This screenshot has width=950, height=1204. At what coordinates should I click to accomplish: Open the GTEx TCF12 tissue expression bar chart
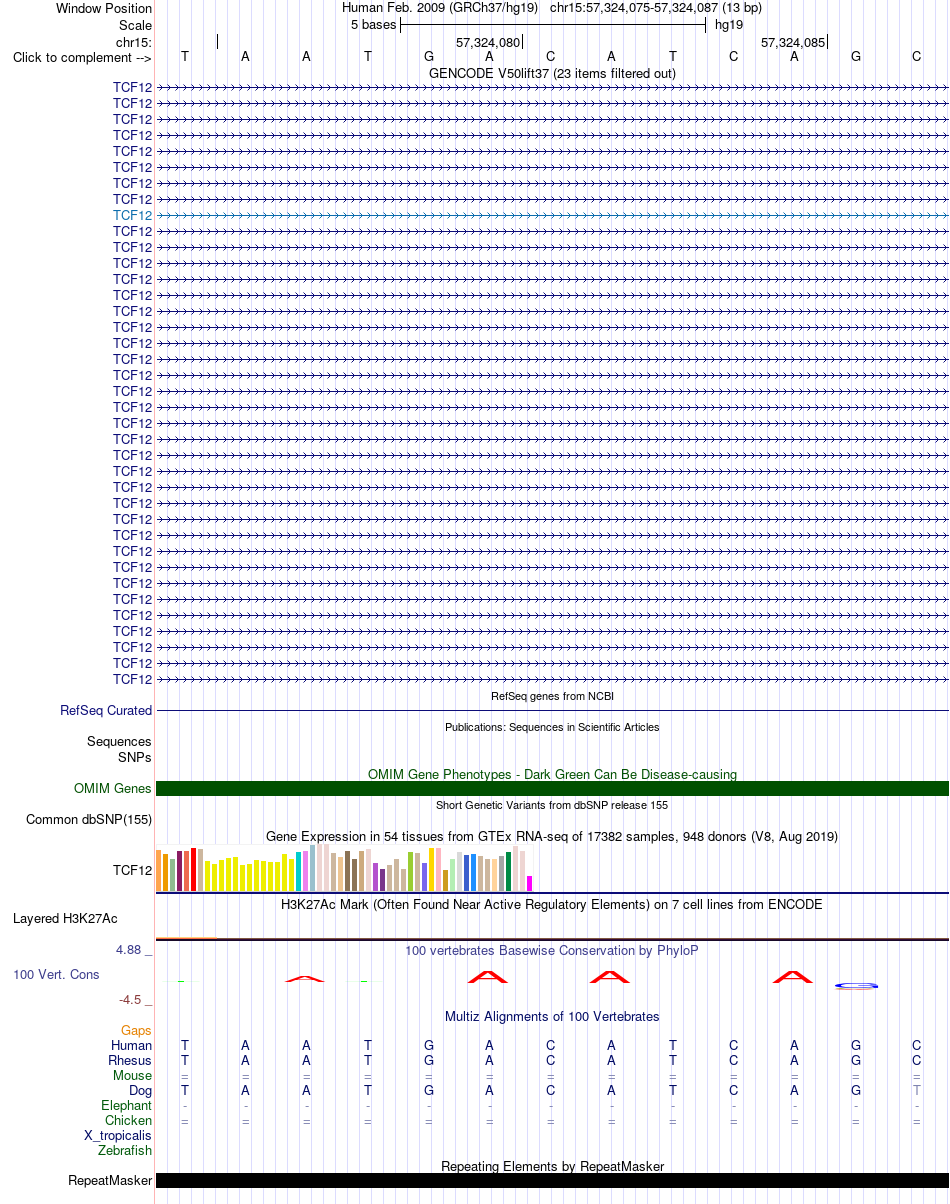pos(345,868)
